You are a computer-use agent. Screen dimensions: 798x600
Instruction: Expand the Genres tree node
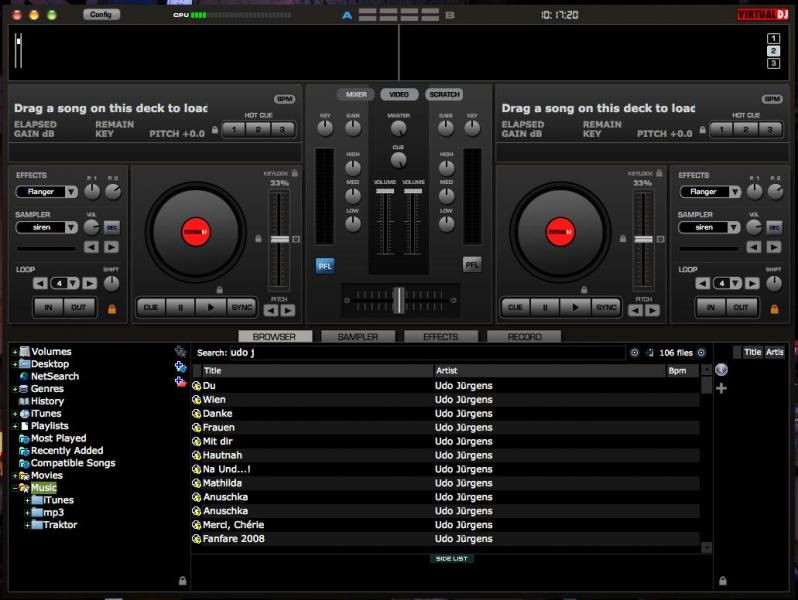(15, 389)
